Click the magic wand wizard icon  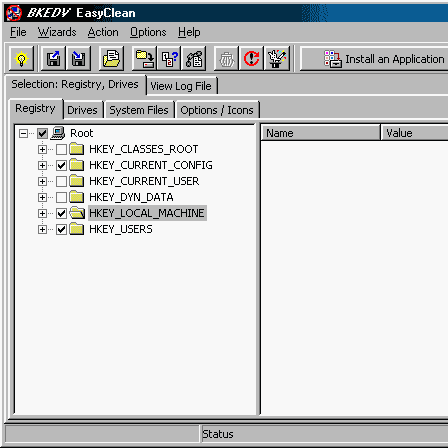pyautogui.click(x=277, y=59)
